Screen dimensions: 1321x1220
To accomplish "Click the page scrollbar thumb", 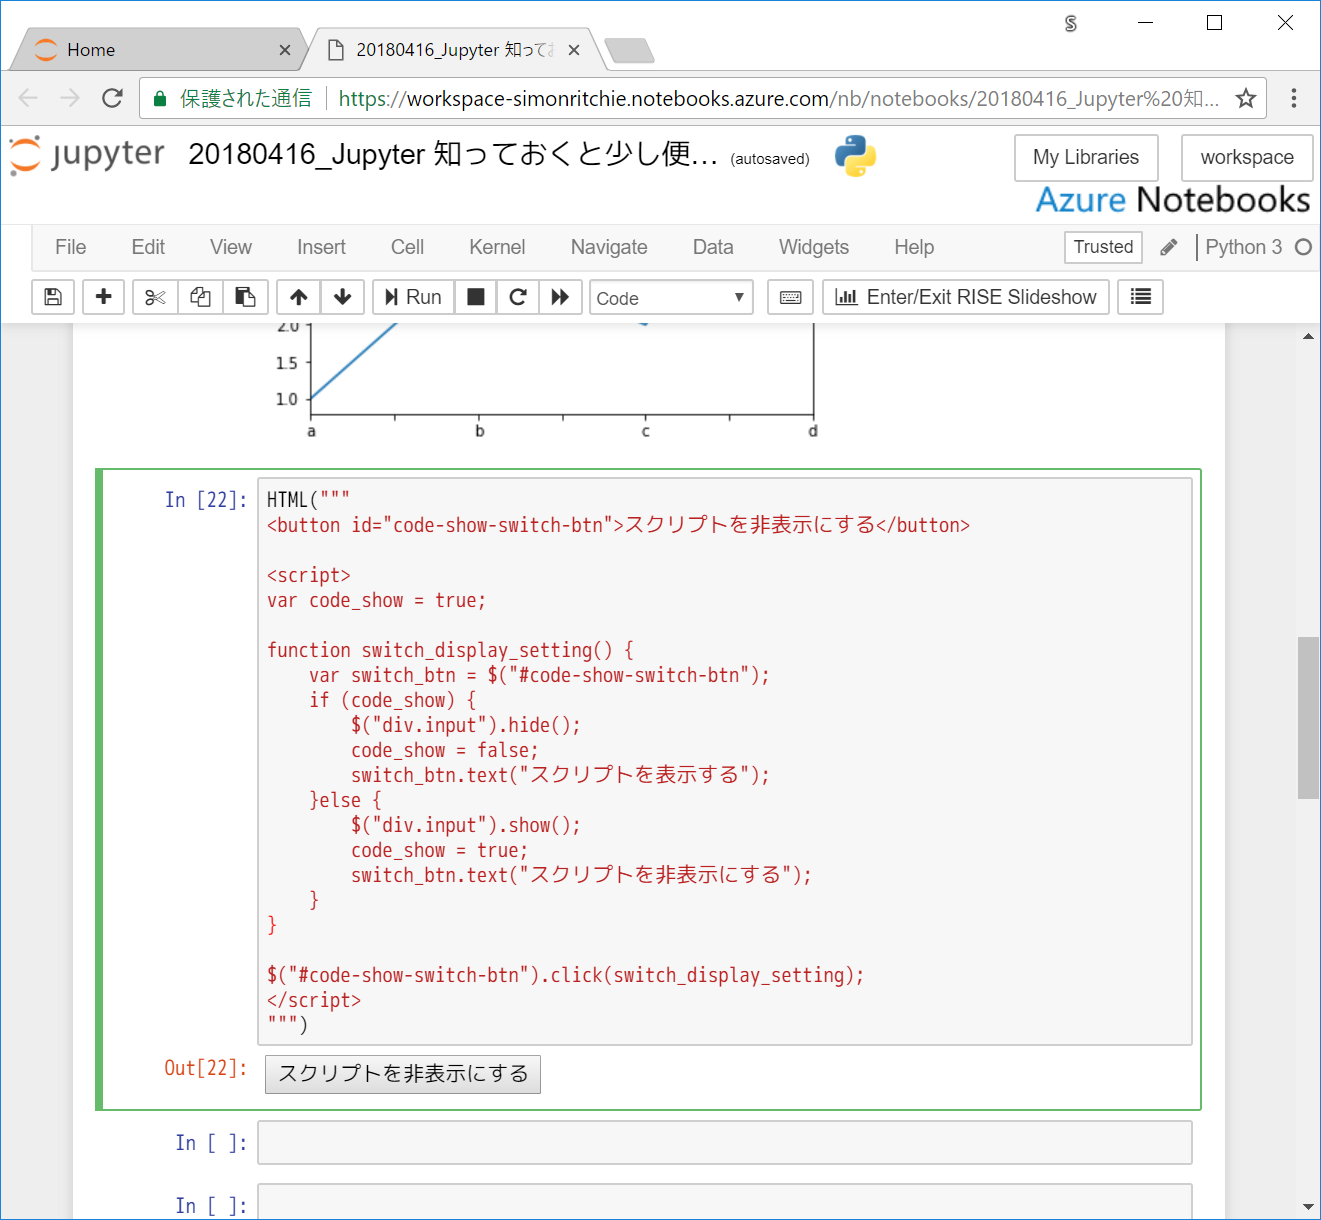I will coord(1308,717).
